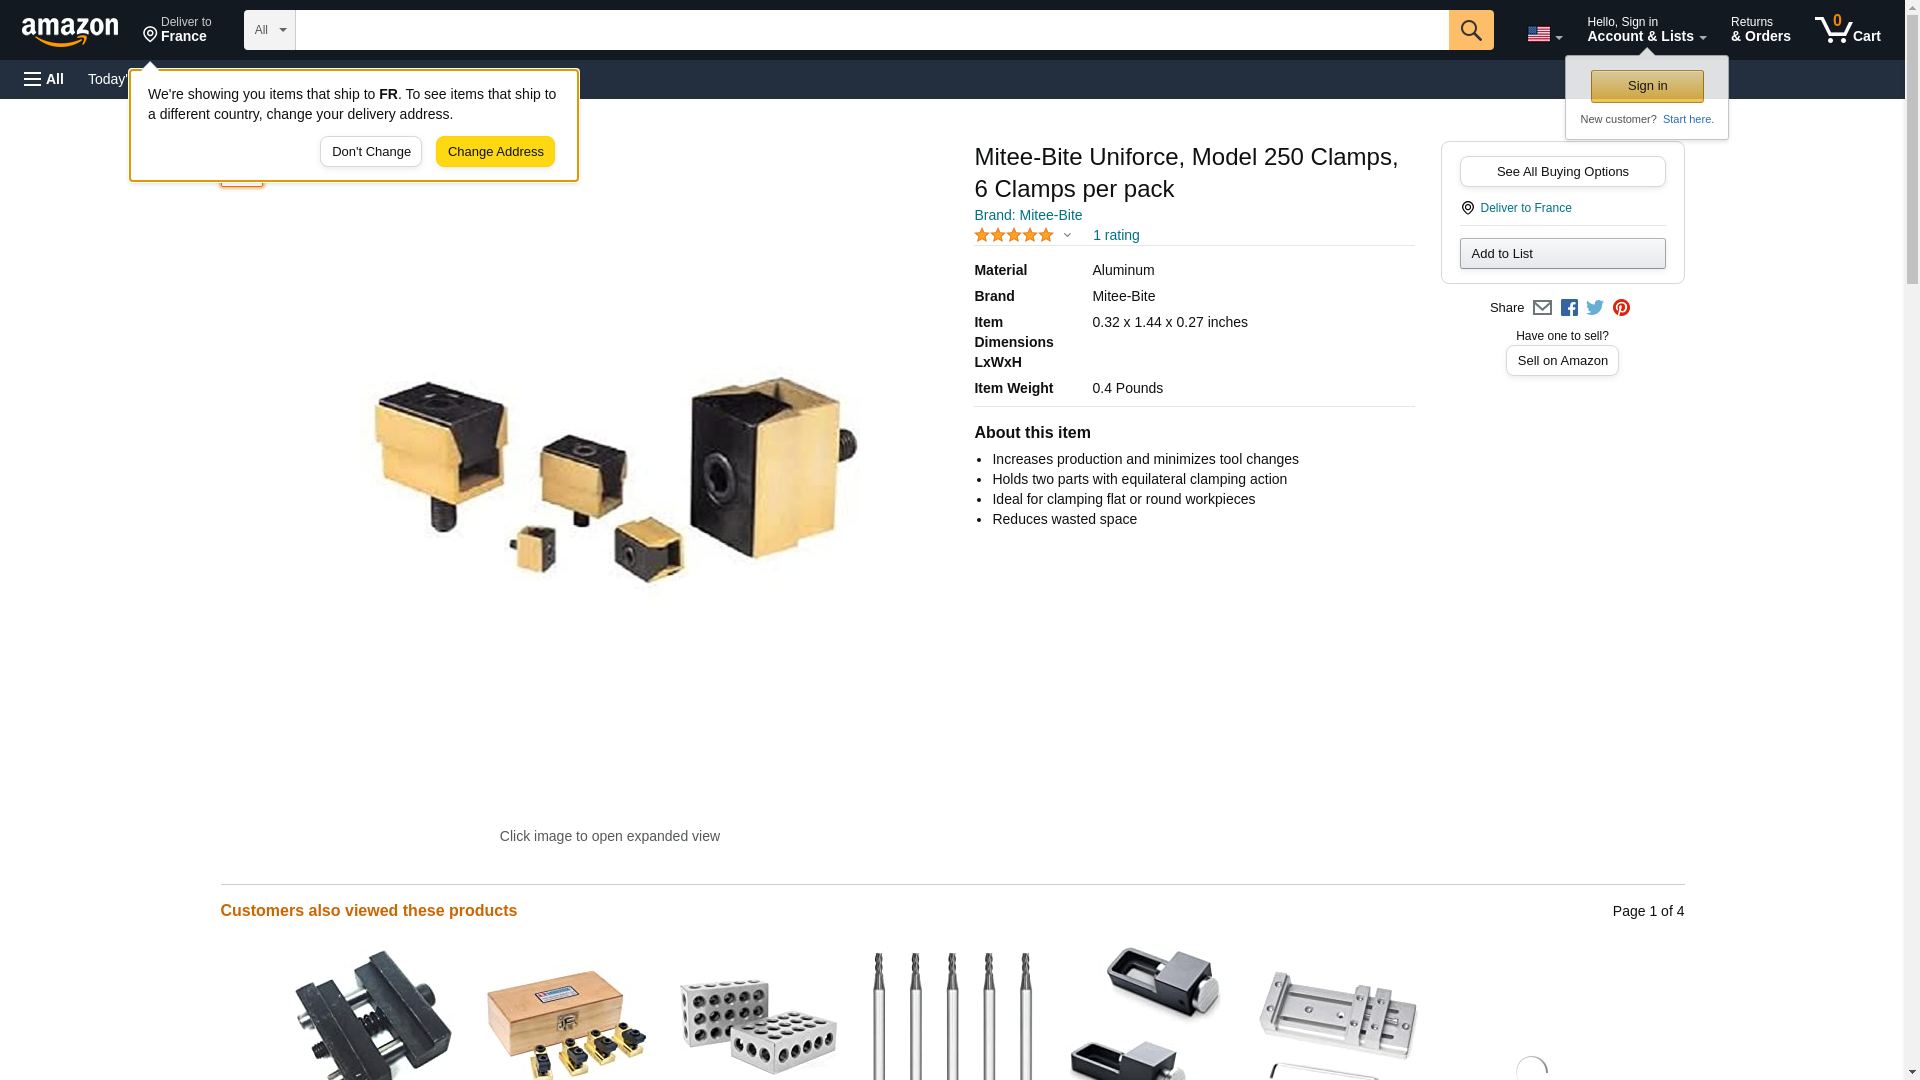Click See All Buying Options
The width and height of the screenshot is (1920, 1080).
[x=1562, y=171]
